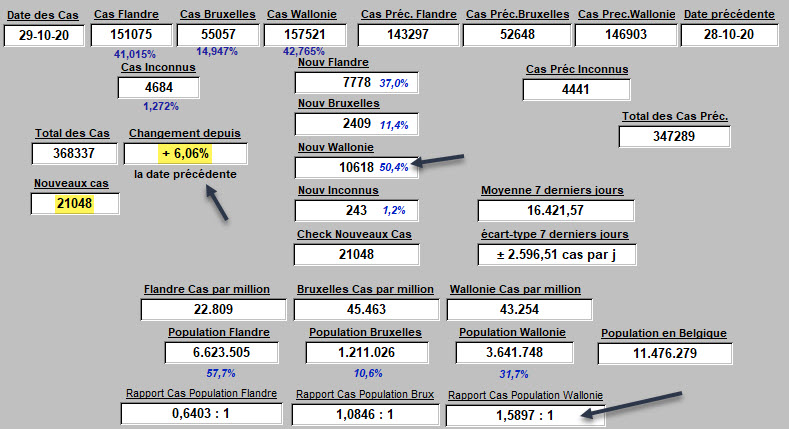Click the "Moyenne 7 derniers jours" label
The width and height of the screenshot is (789, 429).
(x=552, y=190)
